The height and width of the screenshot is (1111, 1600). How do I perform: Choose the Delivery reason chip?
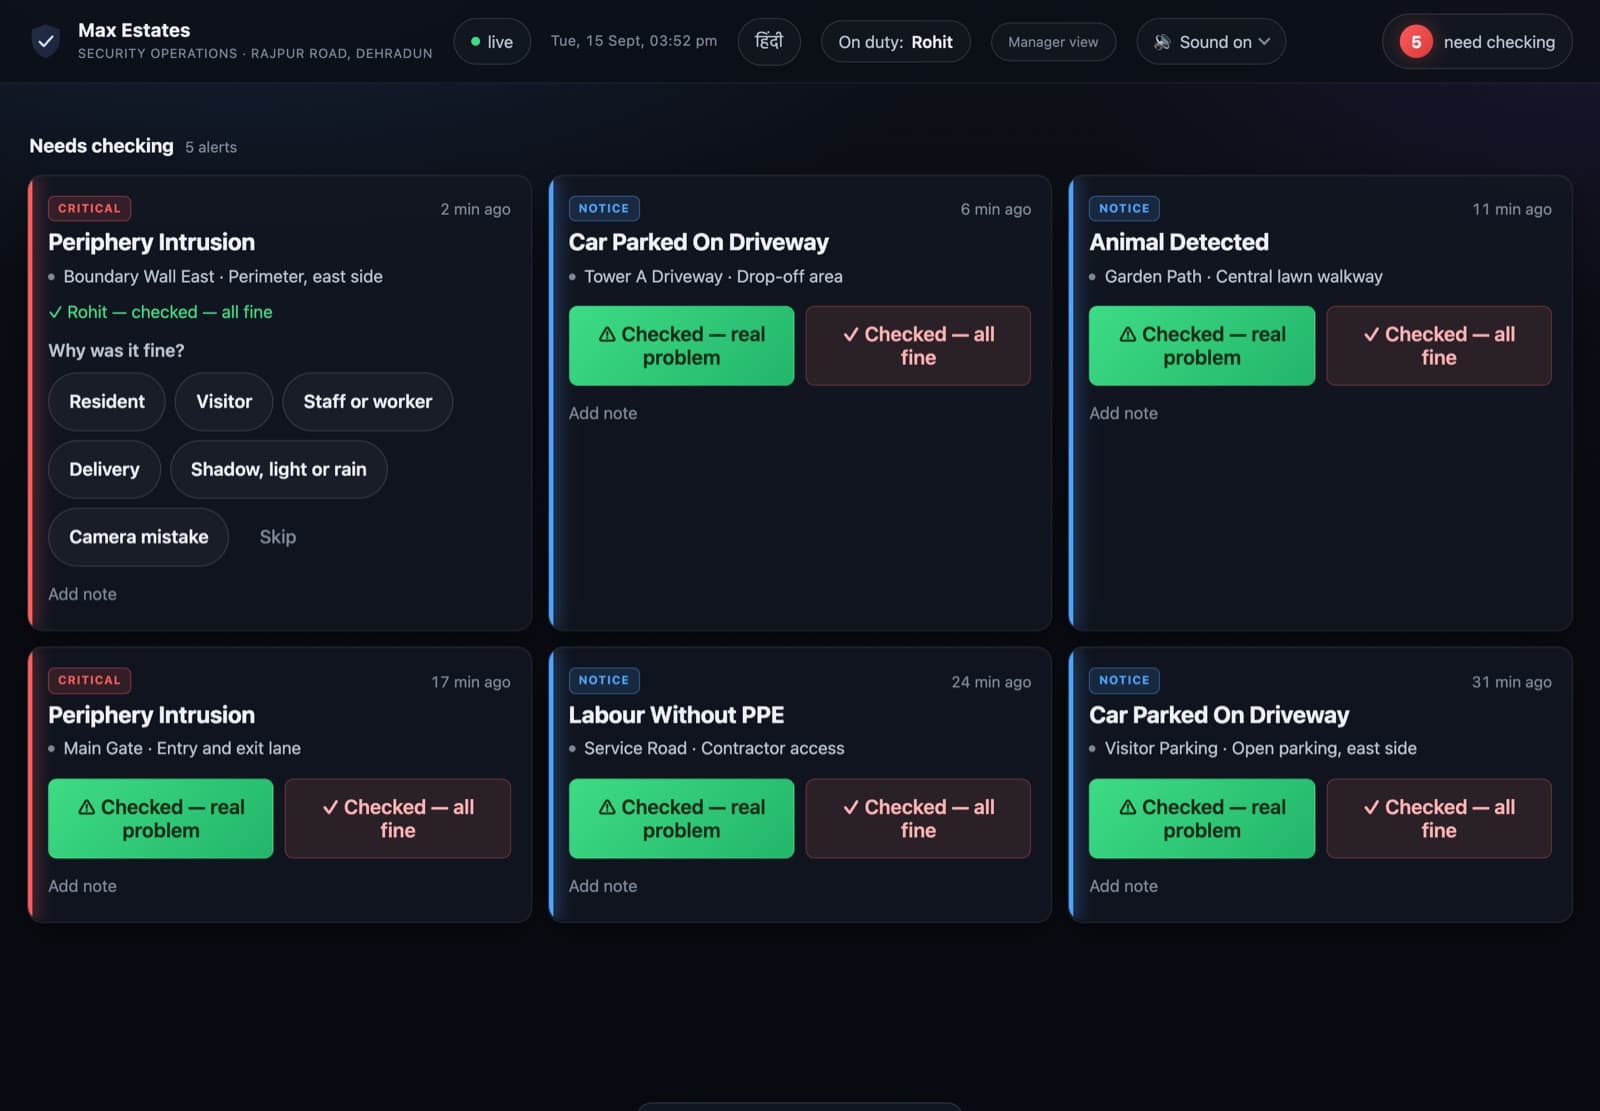pyautogui.click(x=104, y=470)
